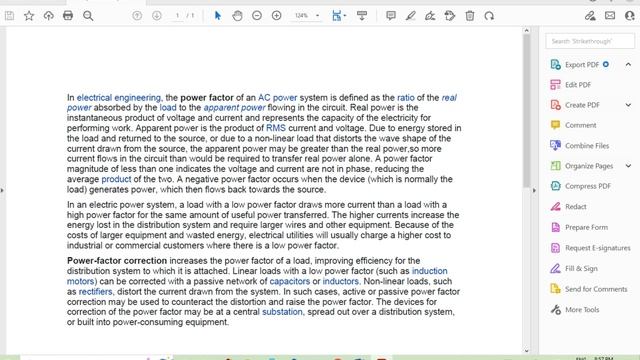
Task: Select the Highlight text pen tool
Action: 410,16
